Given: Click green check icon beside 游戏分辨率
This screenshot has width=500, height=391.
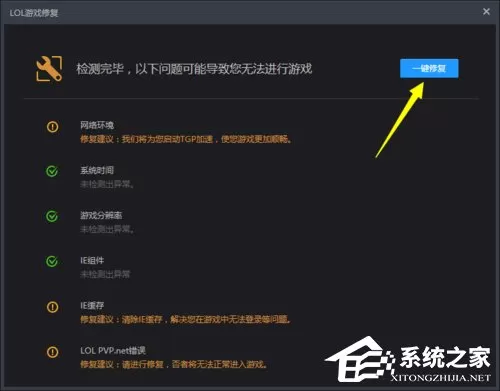Looking at the screenshot, I should tap(52, 216).
